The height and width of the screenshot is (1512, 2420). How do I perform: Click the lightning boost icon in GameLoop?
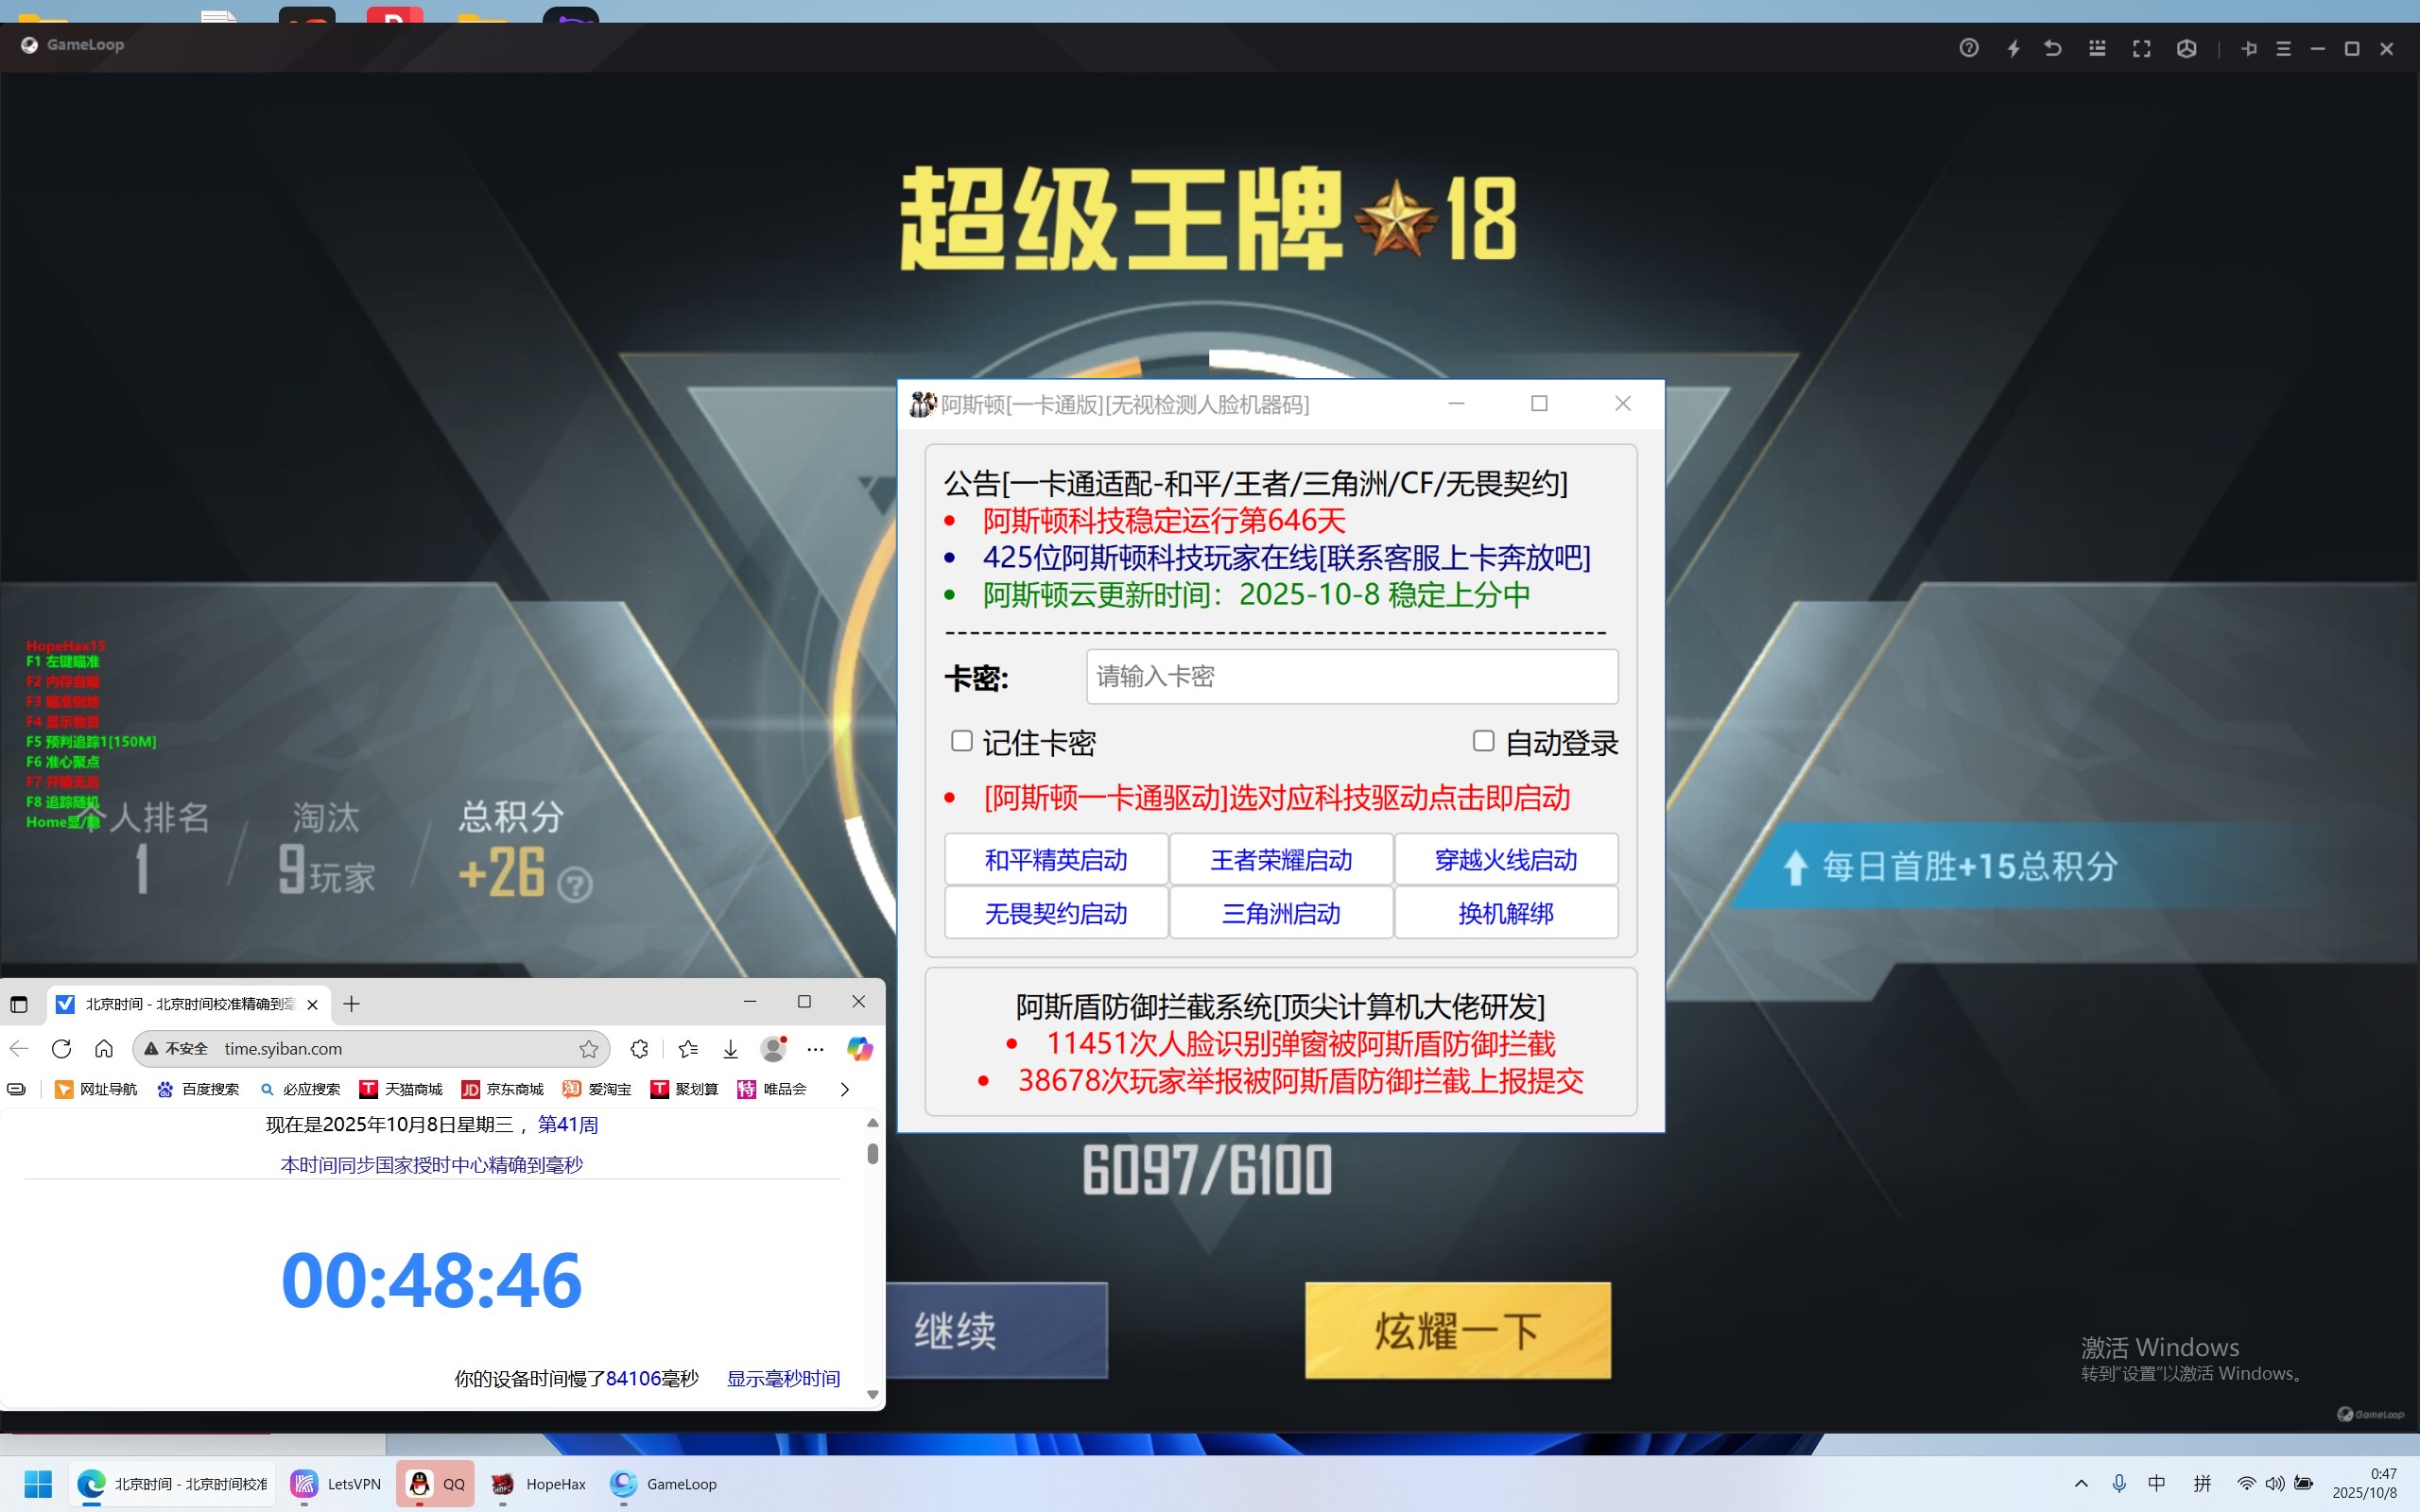click(2013, 48)
